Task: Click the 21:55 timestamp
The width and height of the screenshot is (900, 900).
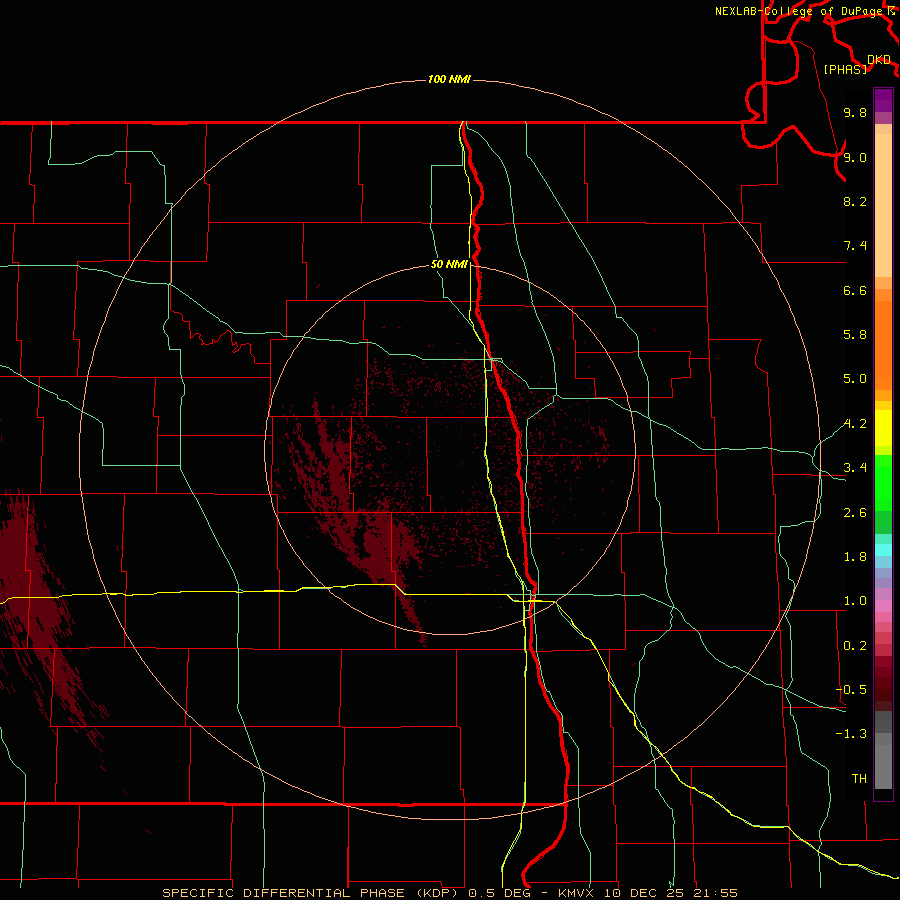Action: (x=716, y=893)
